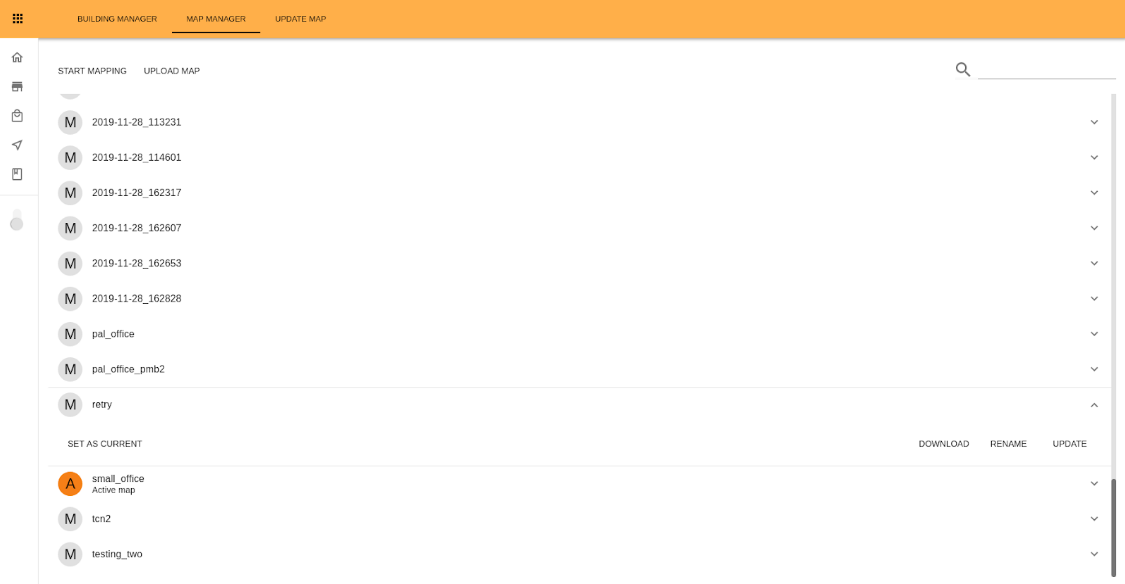Click the M avatar of tcn2
Image resolution: width=1125 pixels, height=584 pixels.
coord(70,519)
